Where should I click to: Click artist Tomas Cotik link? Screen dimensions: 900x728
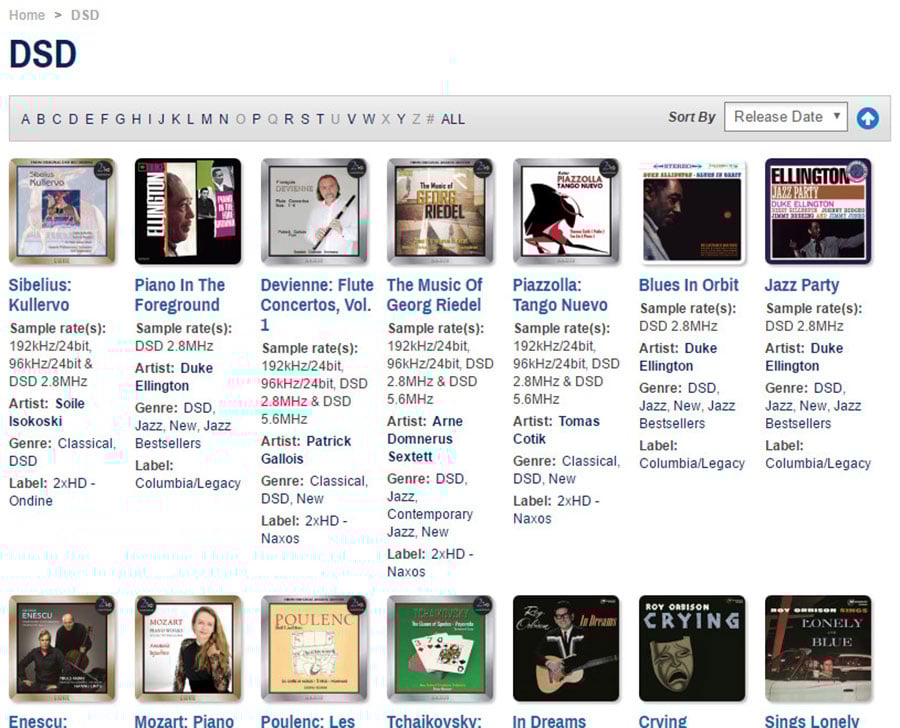[x=556, y=430]
